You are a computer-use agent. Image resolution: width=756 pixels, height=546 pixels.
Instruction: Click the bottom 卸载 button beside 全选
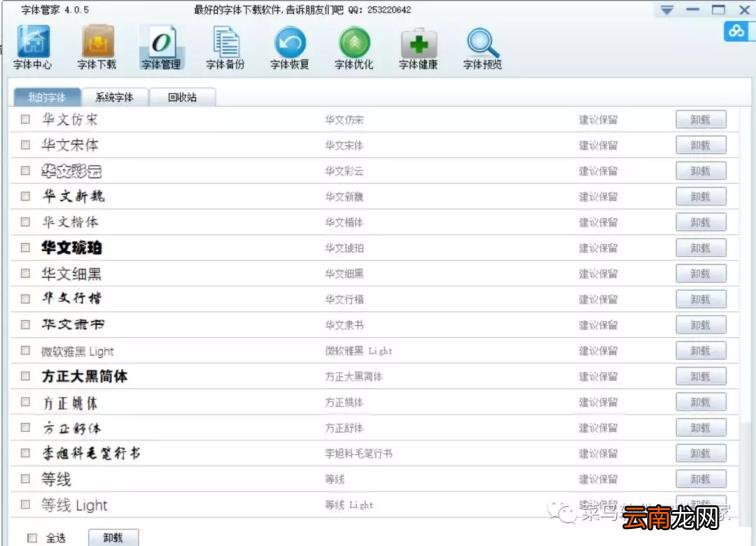click(x=114, y=538)
